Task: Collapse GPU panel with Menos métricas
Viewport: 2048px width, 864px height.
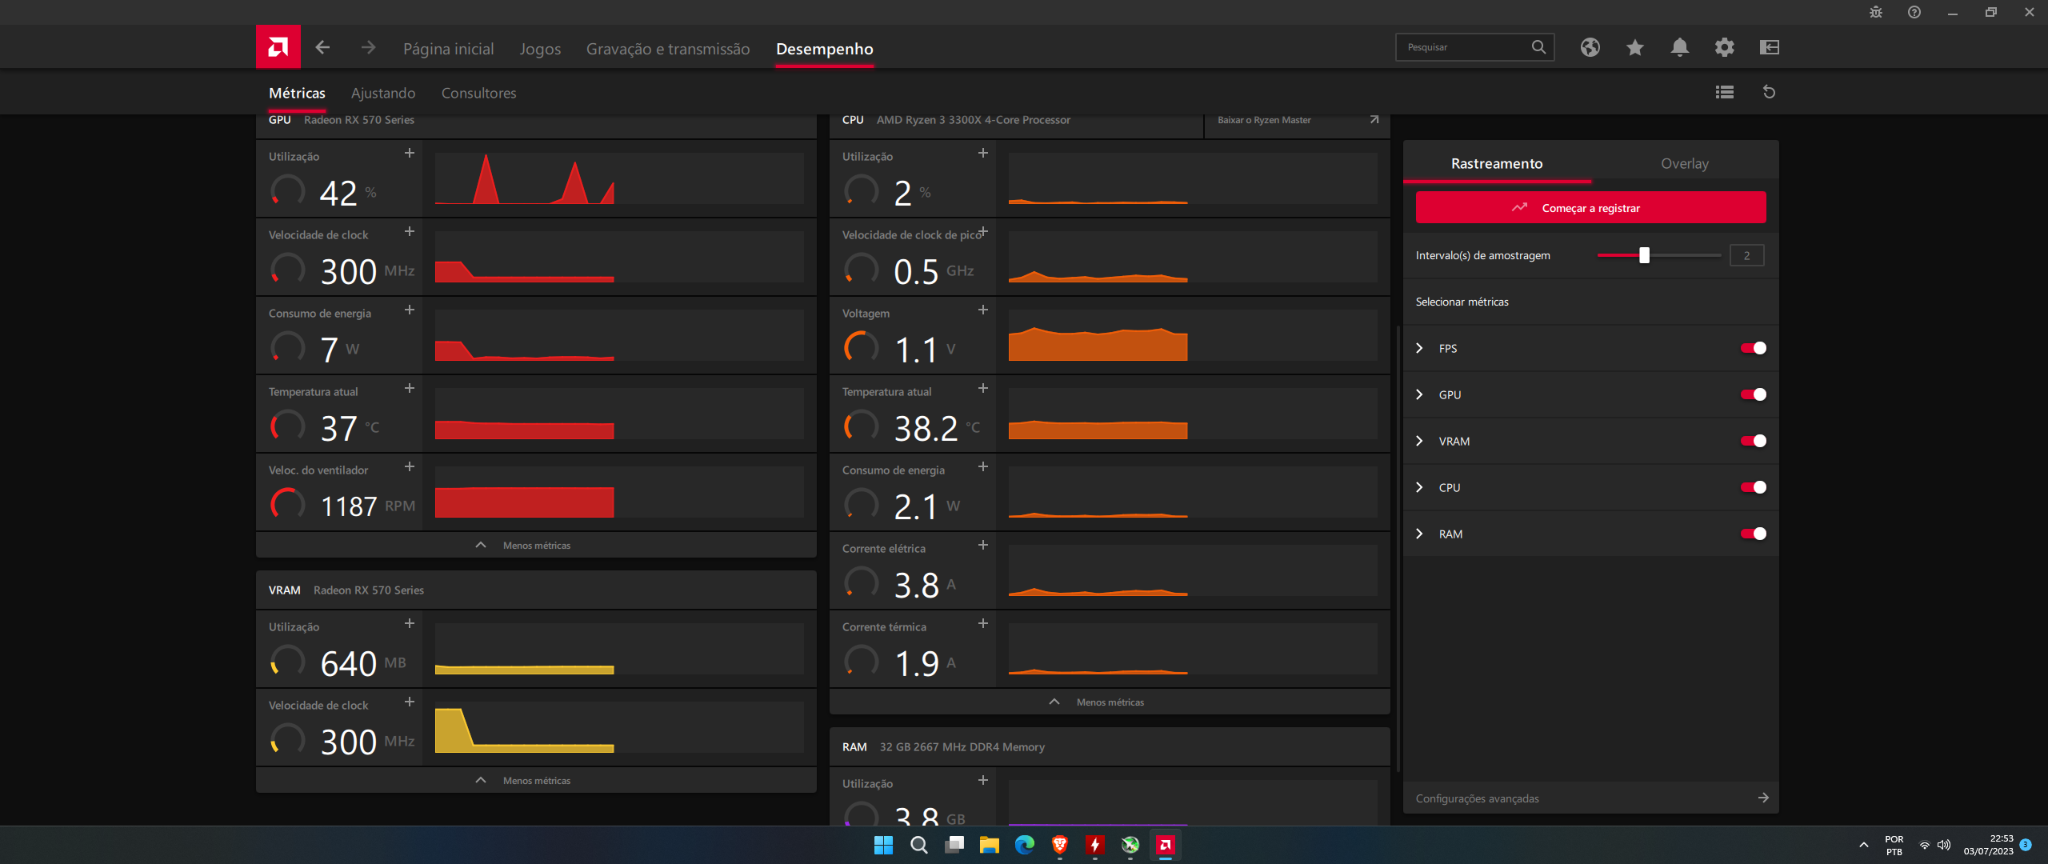Action: click(536, 545)
